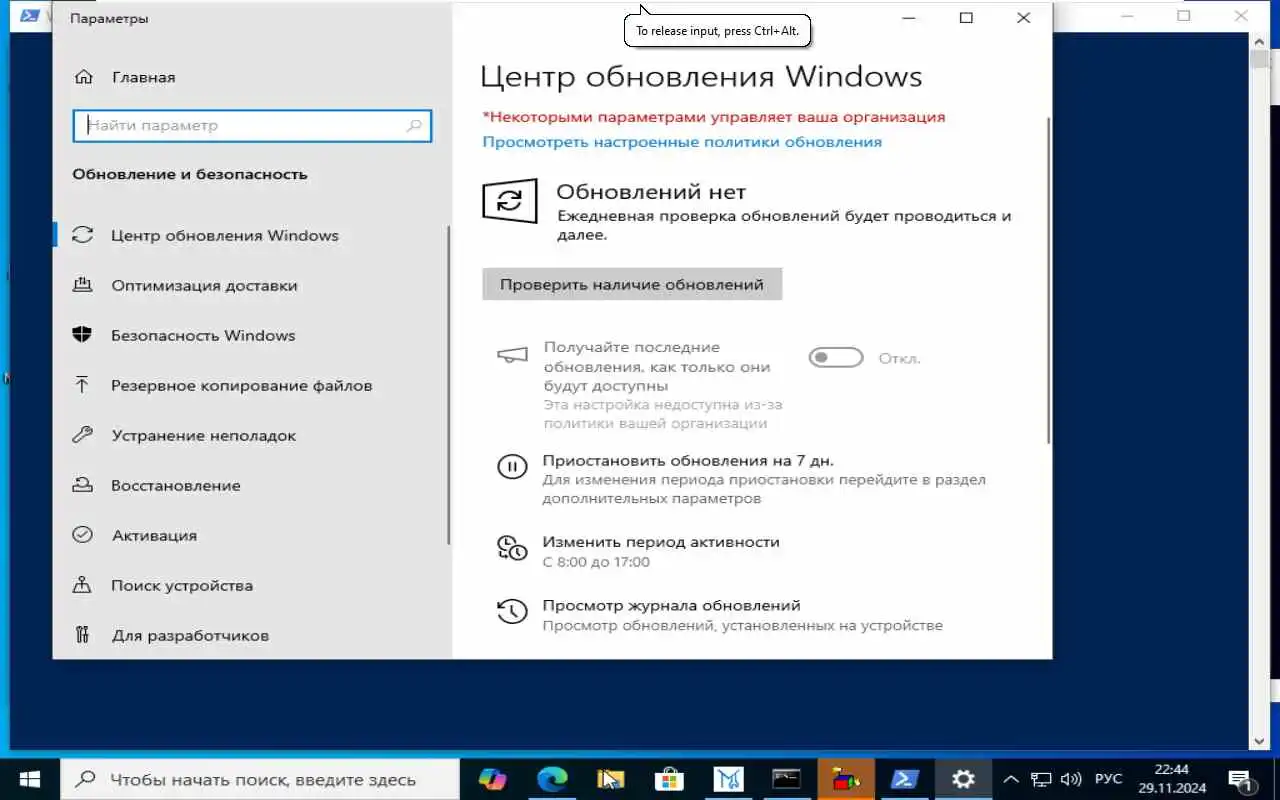Click into the Найти параметр search field

click(x=252, y=126)
